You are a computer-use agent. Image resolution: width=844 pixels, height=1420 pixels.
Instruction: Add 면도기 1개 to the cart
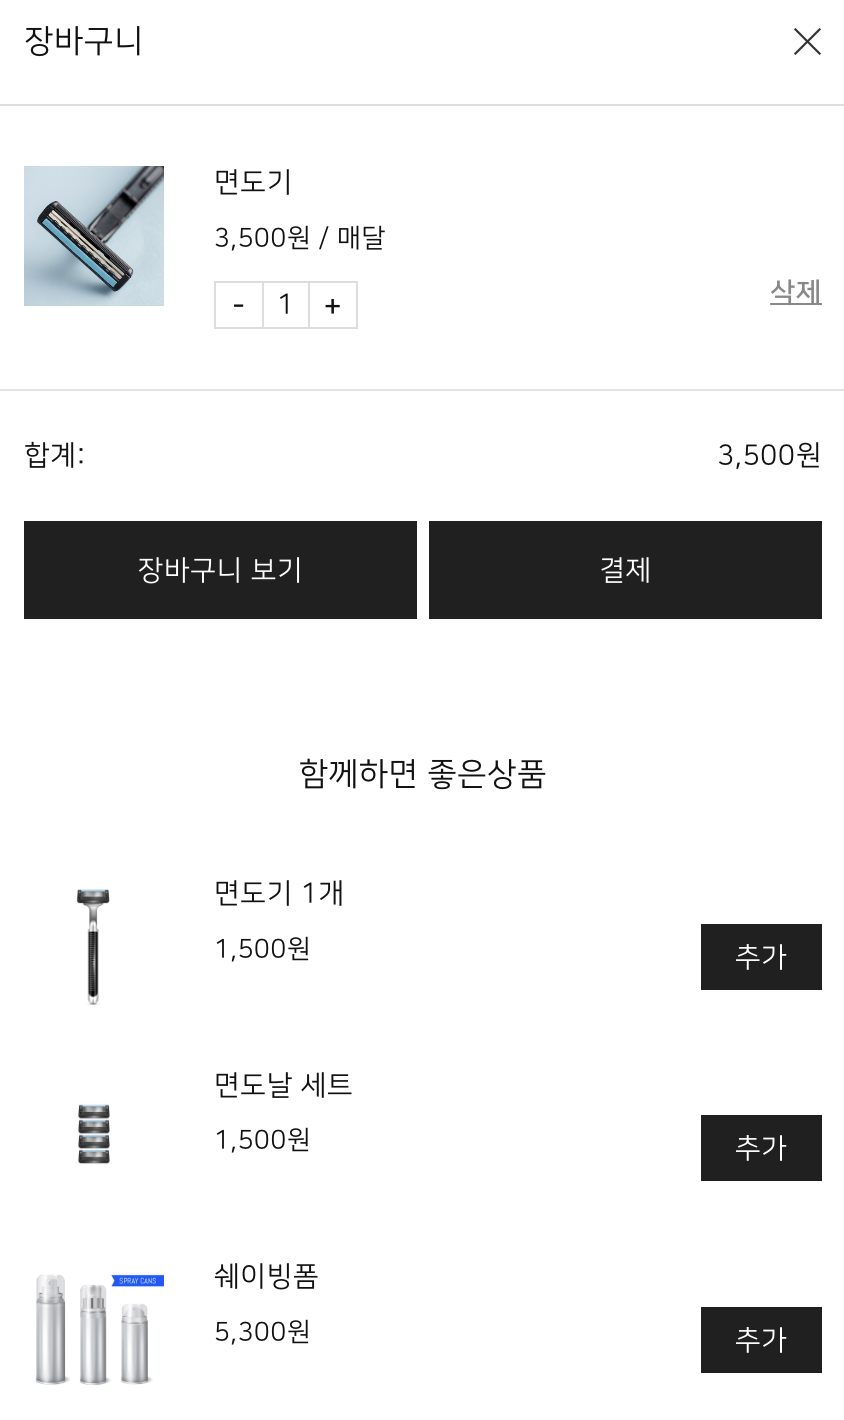(x=761, y=957)
